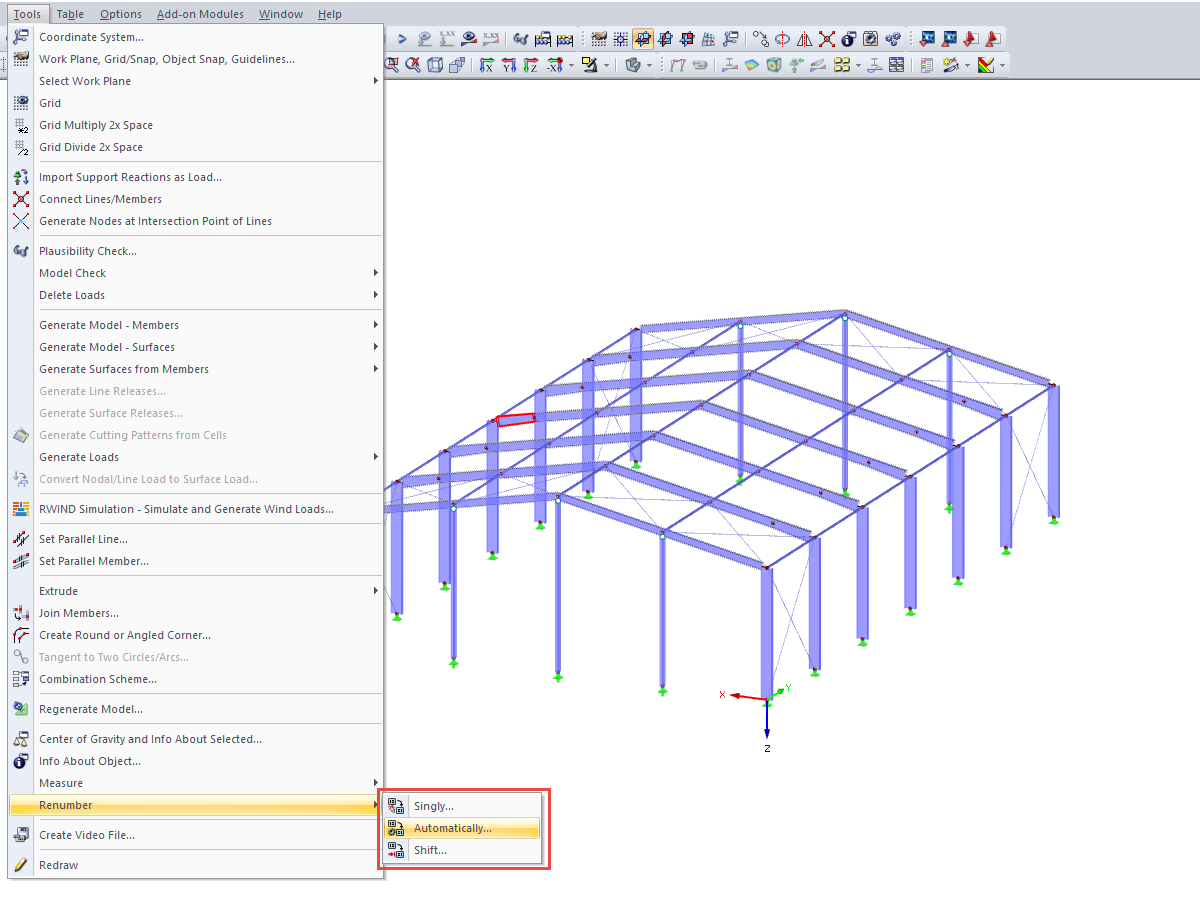Choose Set Parallel Member...
The height and width of the screenshot is (900, 1200).
point(195,561)
